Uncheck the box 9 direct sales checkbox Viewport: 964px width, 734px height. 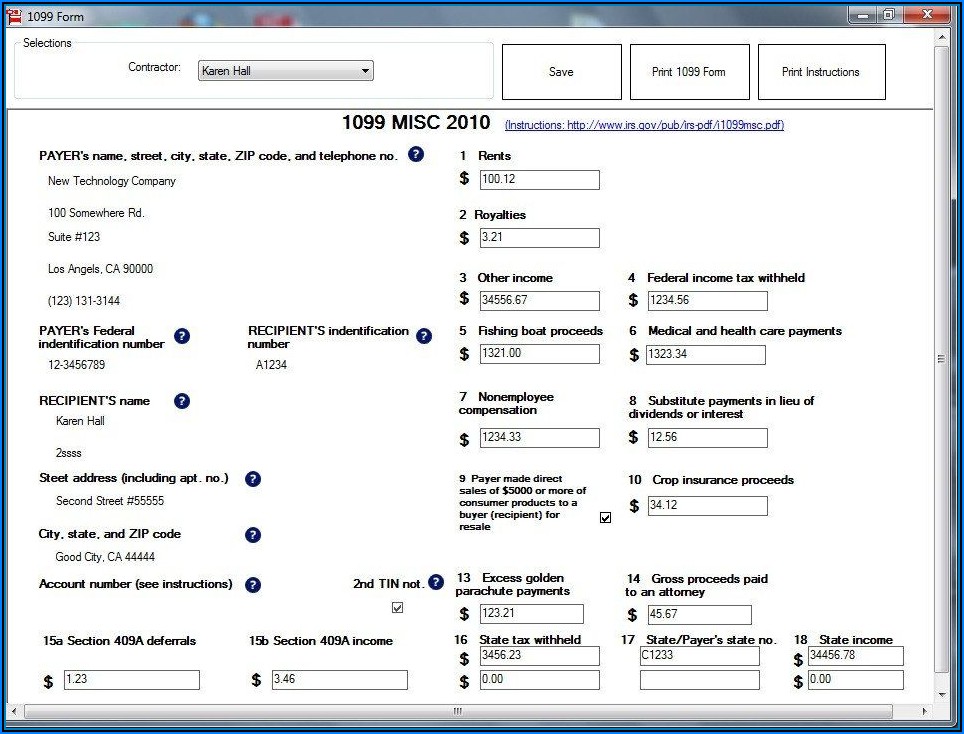tap(605, 517)
